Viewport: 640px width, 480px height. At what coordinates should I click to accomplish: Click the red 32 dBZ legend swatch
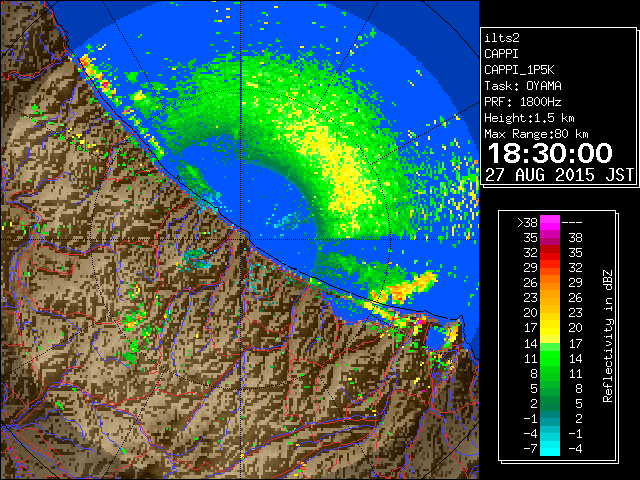coord(550,253)
